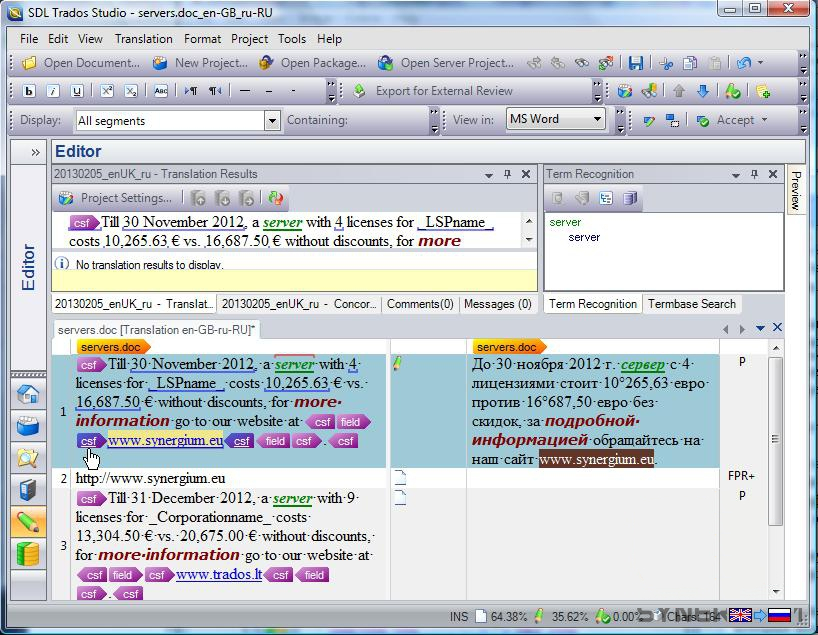Pin the Term Recognition panel

tap(754, 174)
